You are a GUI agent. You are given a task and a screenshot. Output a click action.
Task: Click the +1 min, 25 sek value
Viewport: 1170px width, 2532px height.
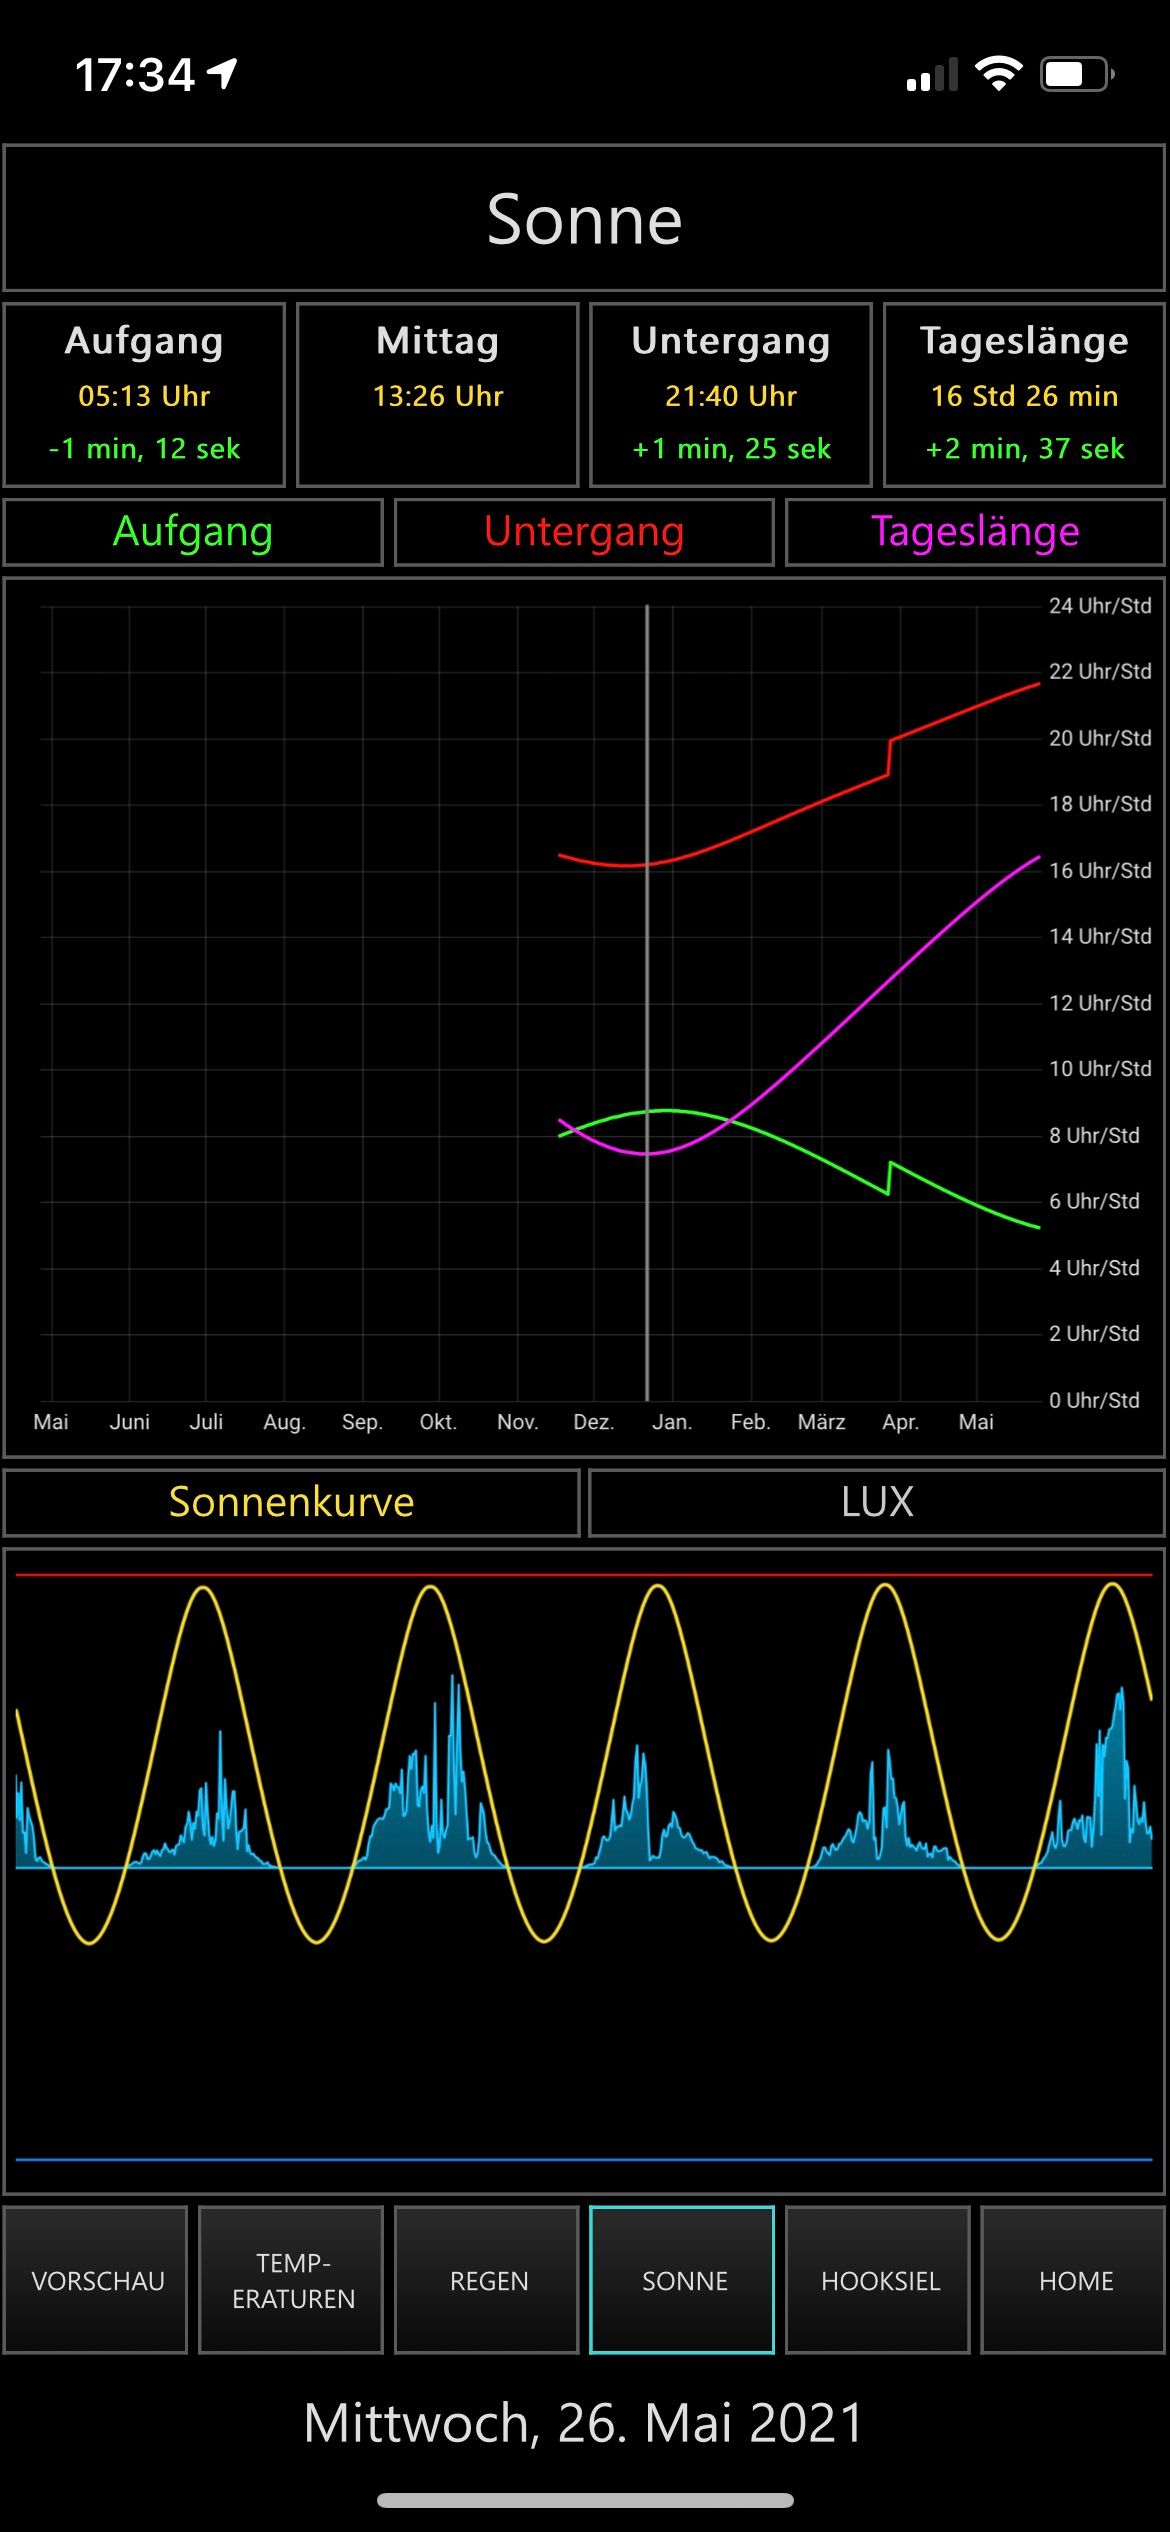point(731,449)
